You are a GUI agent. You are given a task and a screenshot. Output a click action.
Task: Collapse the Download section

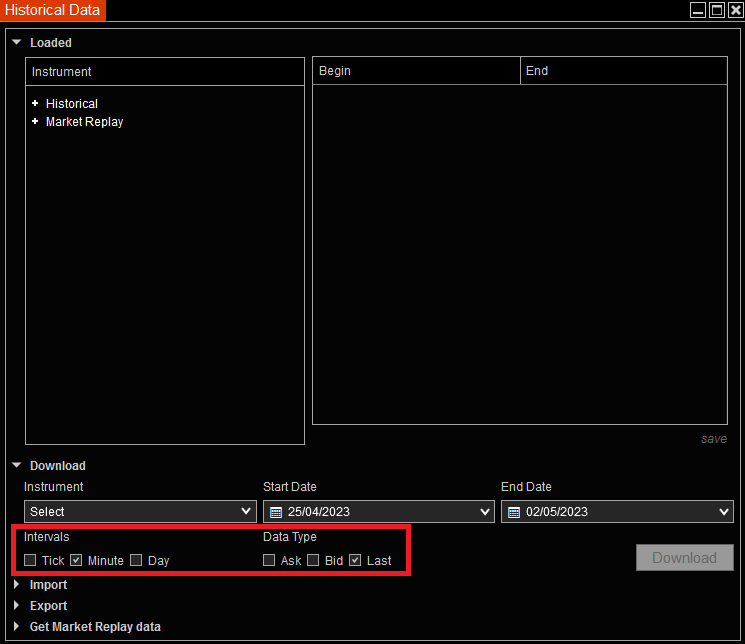[17, 465]
